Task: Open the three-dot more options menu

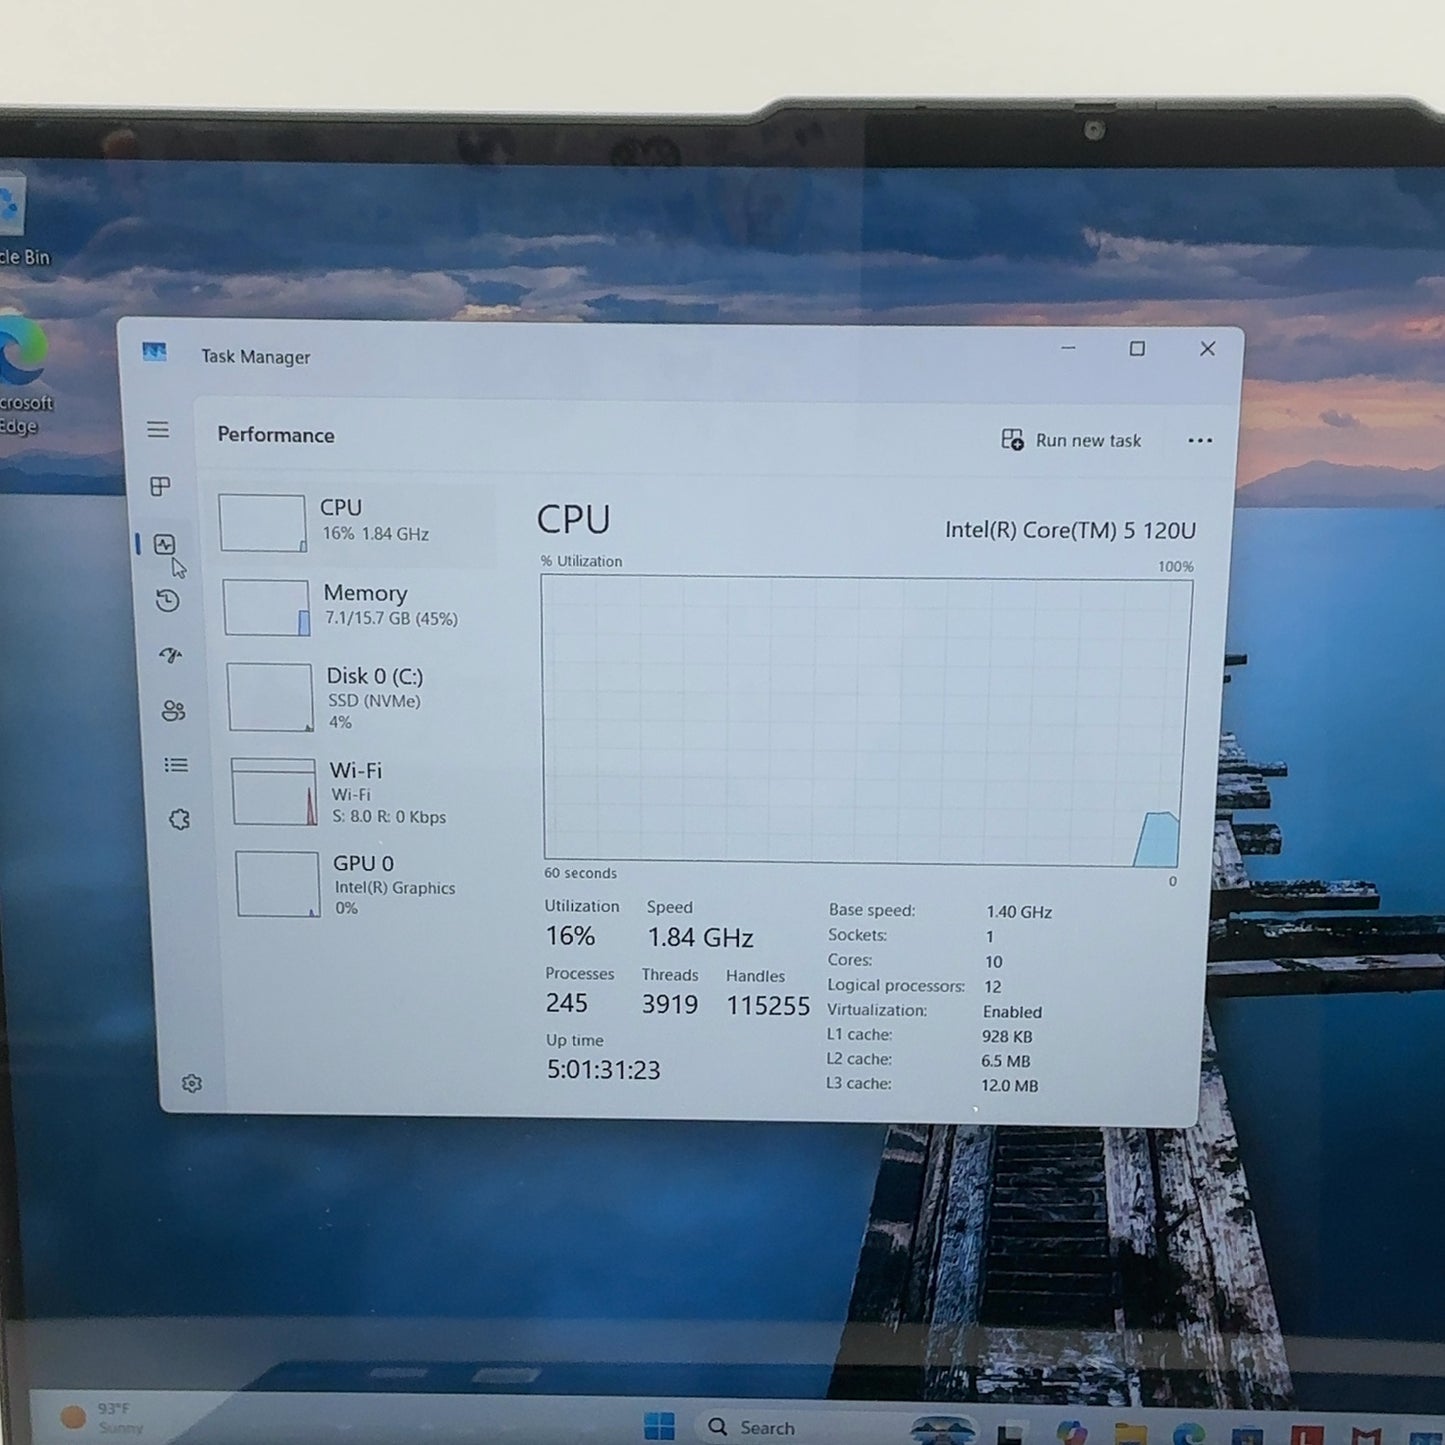Action: pos(1200,440)
